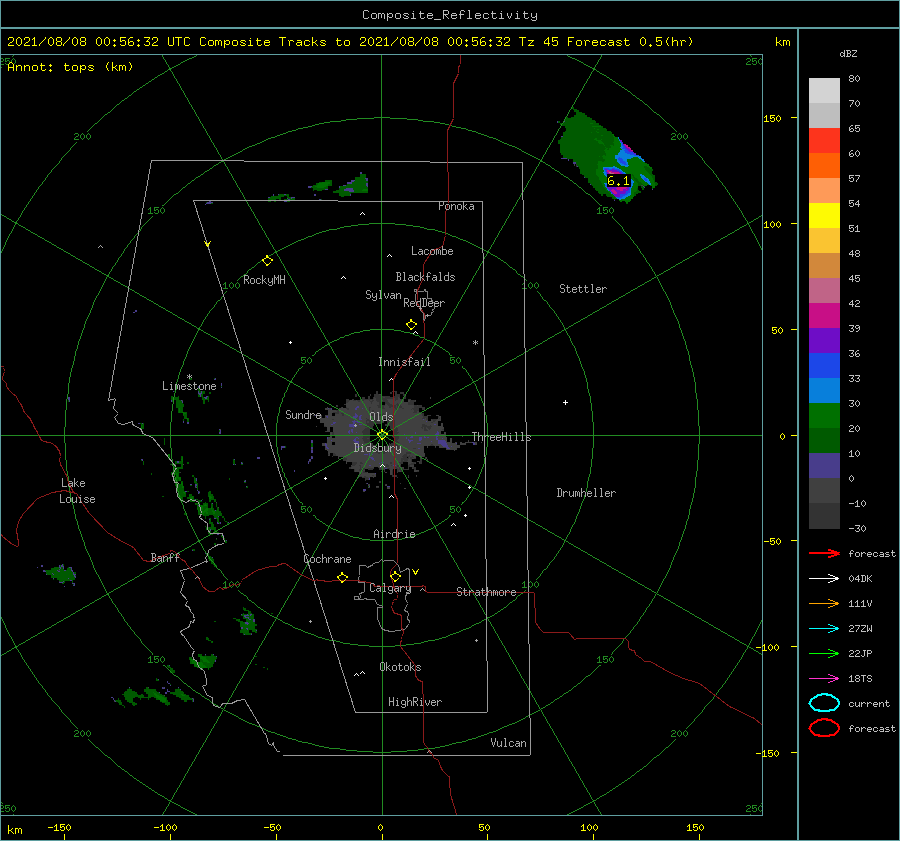Click the red forecast ellipse legend icon
The width and height of the screenshot is (900, 841).
pyautogui.click(x=824, y=728)
